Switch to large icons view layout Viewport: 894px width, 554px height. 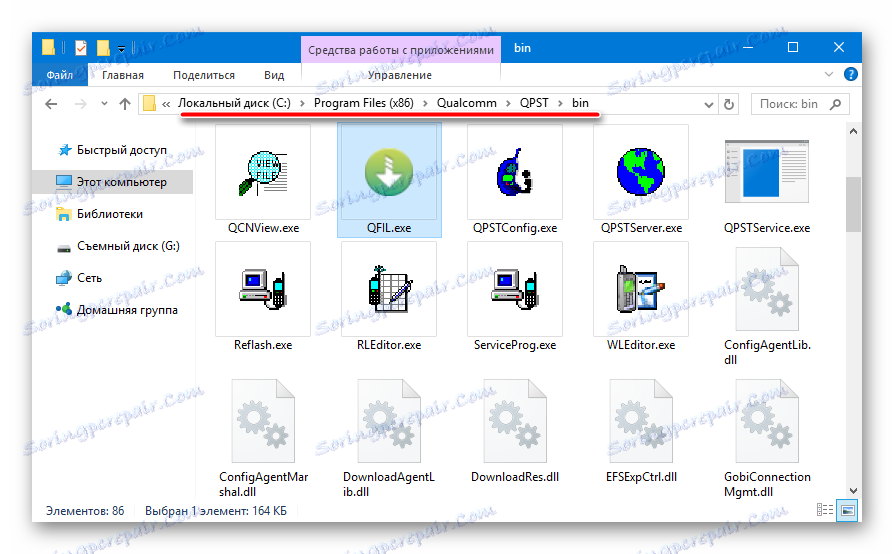848,510
